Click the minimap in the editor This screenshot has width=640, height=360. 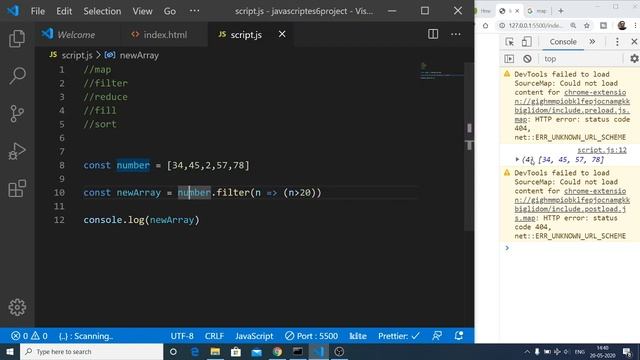pos(442,71)
